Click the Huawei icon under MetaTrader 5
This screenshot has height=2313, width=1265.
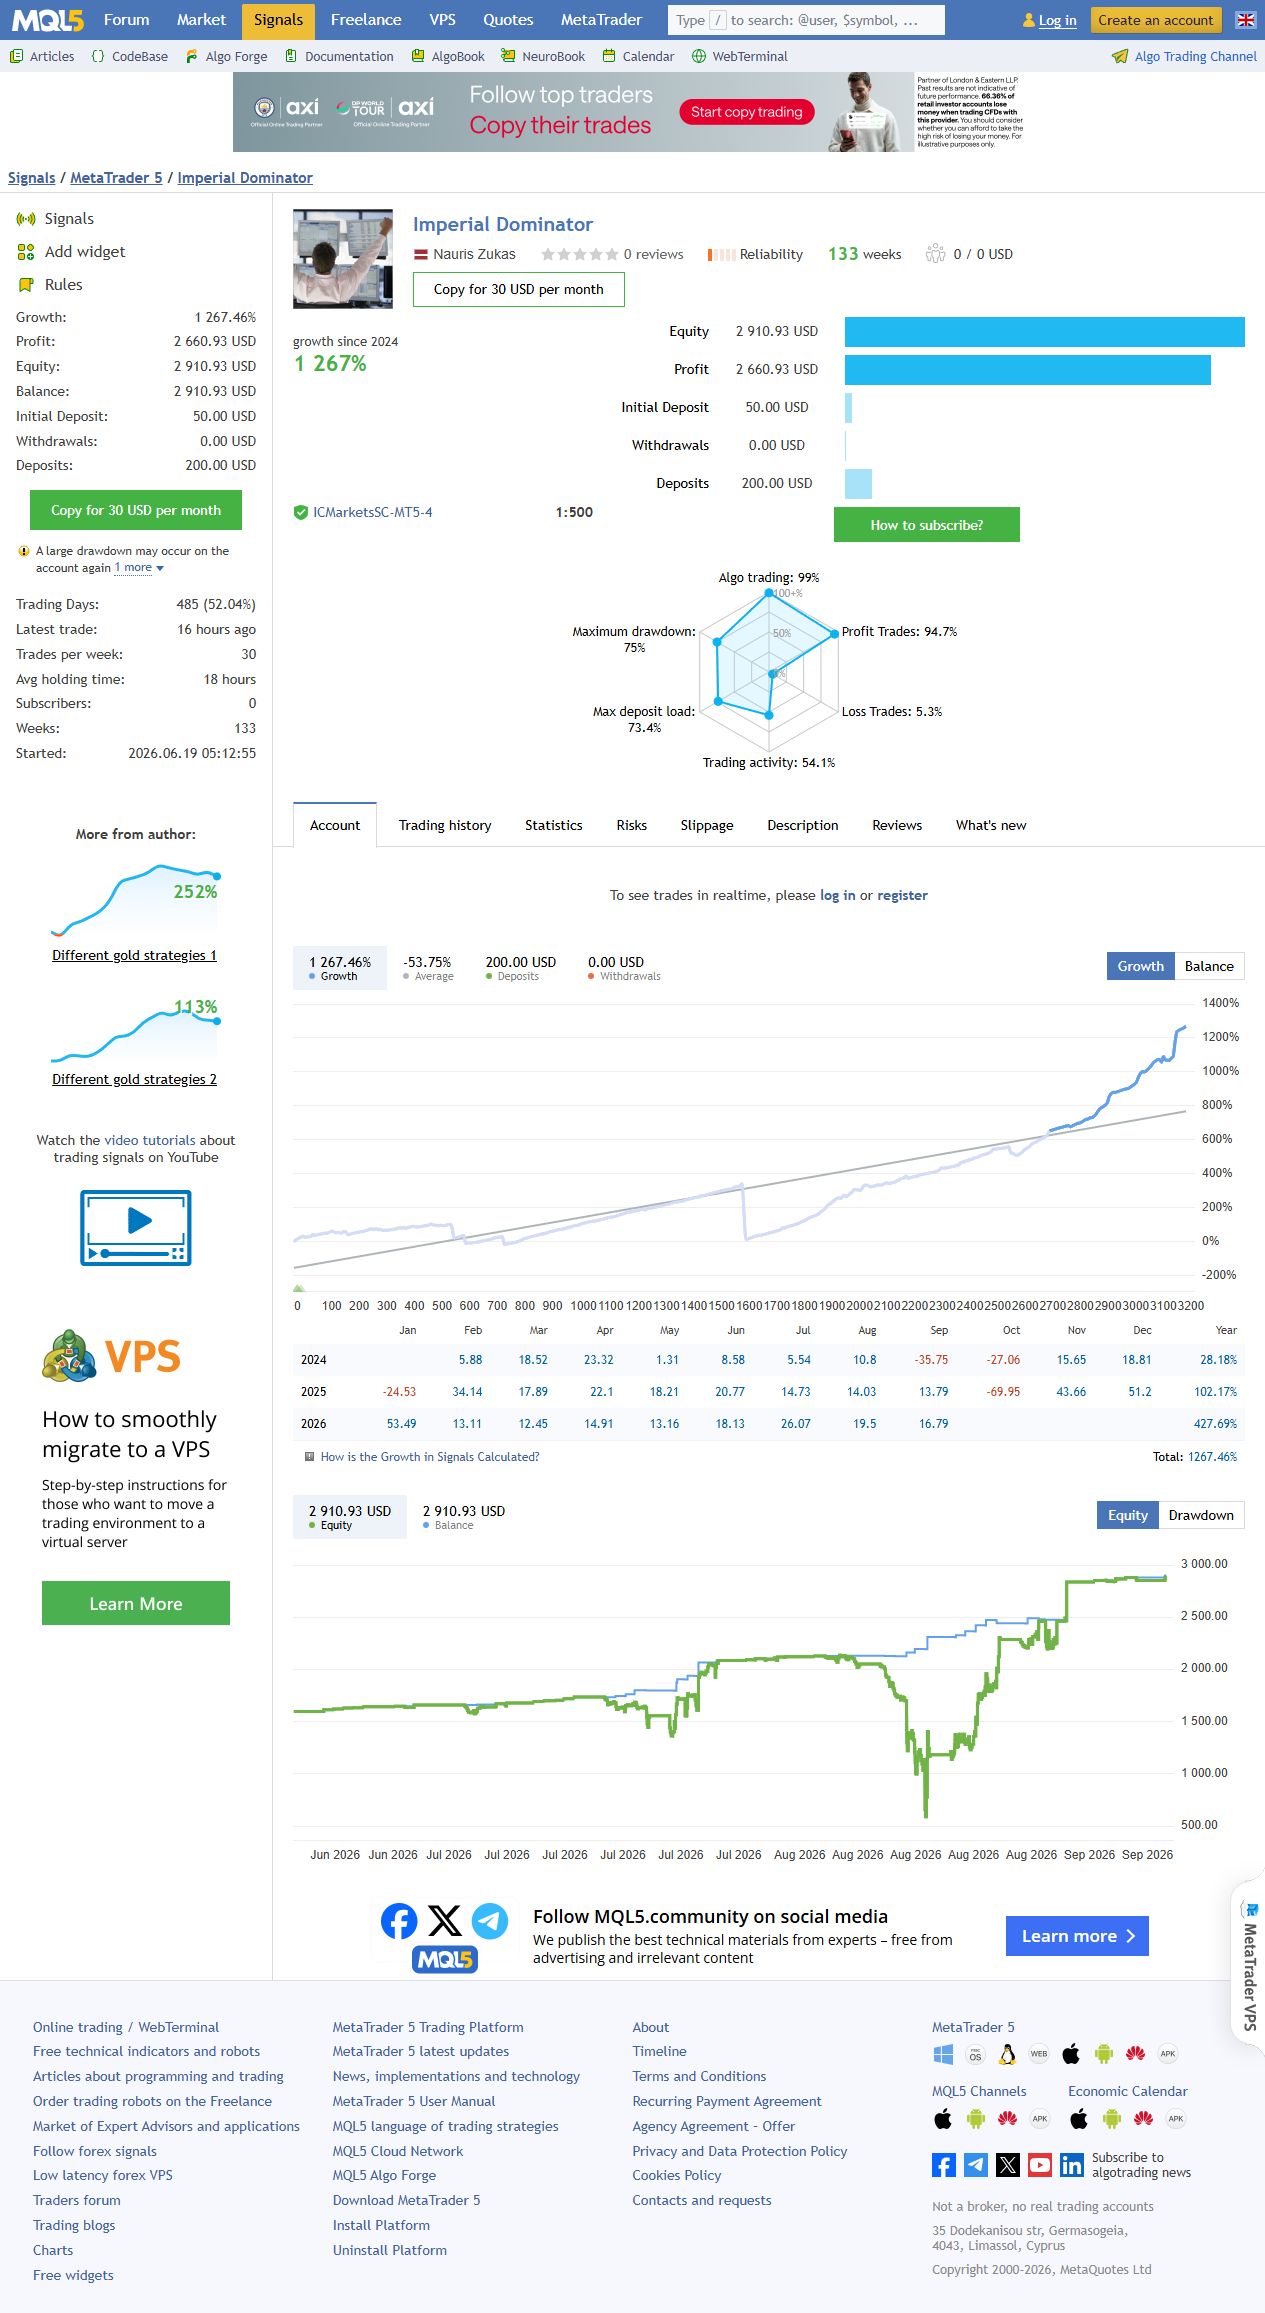pyautogui.click(x=1135, y=2054)
